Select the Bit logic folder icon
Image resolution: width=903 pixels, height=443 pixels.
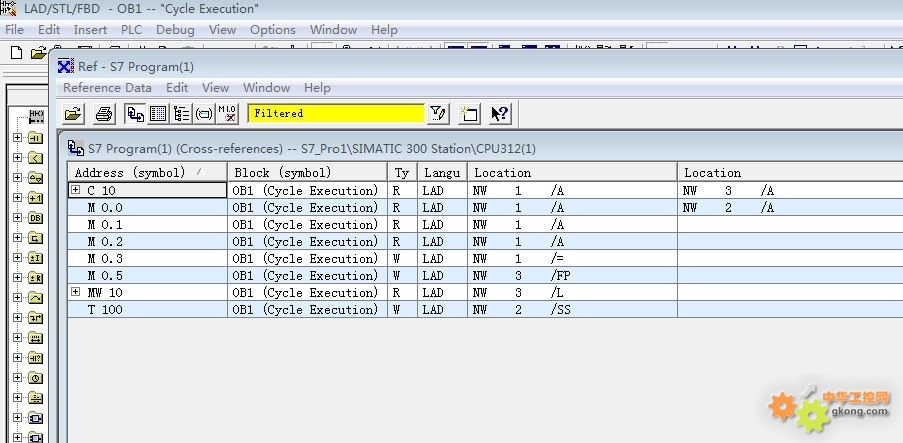click(36, 138)
